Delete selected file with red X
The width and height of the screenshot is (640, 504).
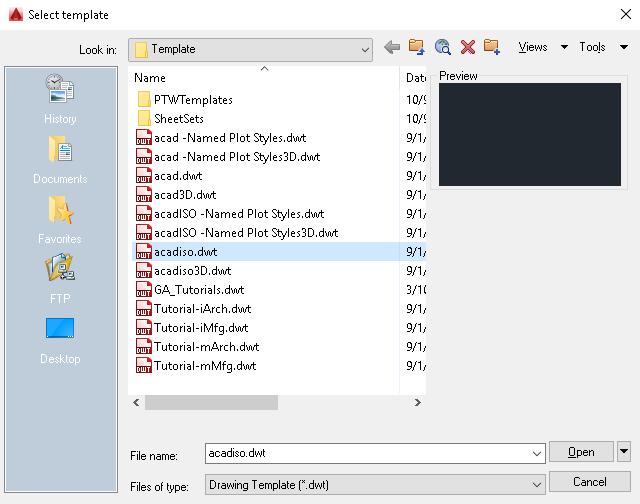468,47
